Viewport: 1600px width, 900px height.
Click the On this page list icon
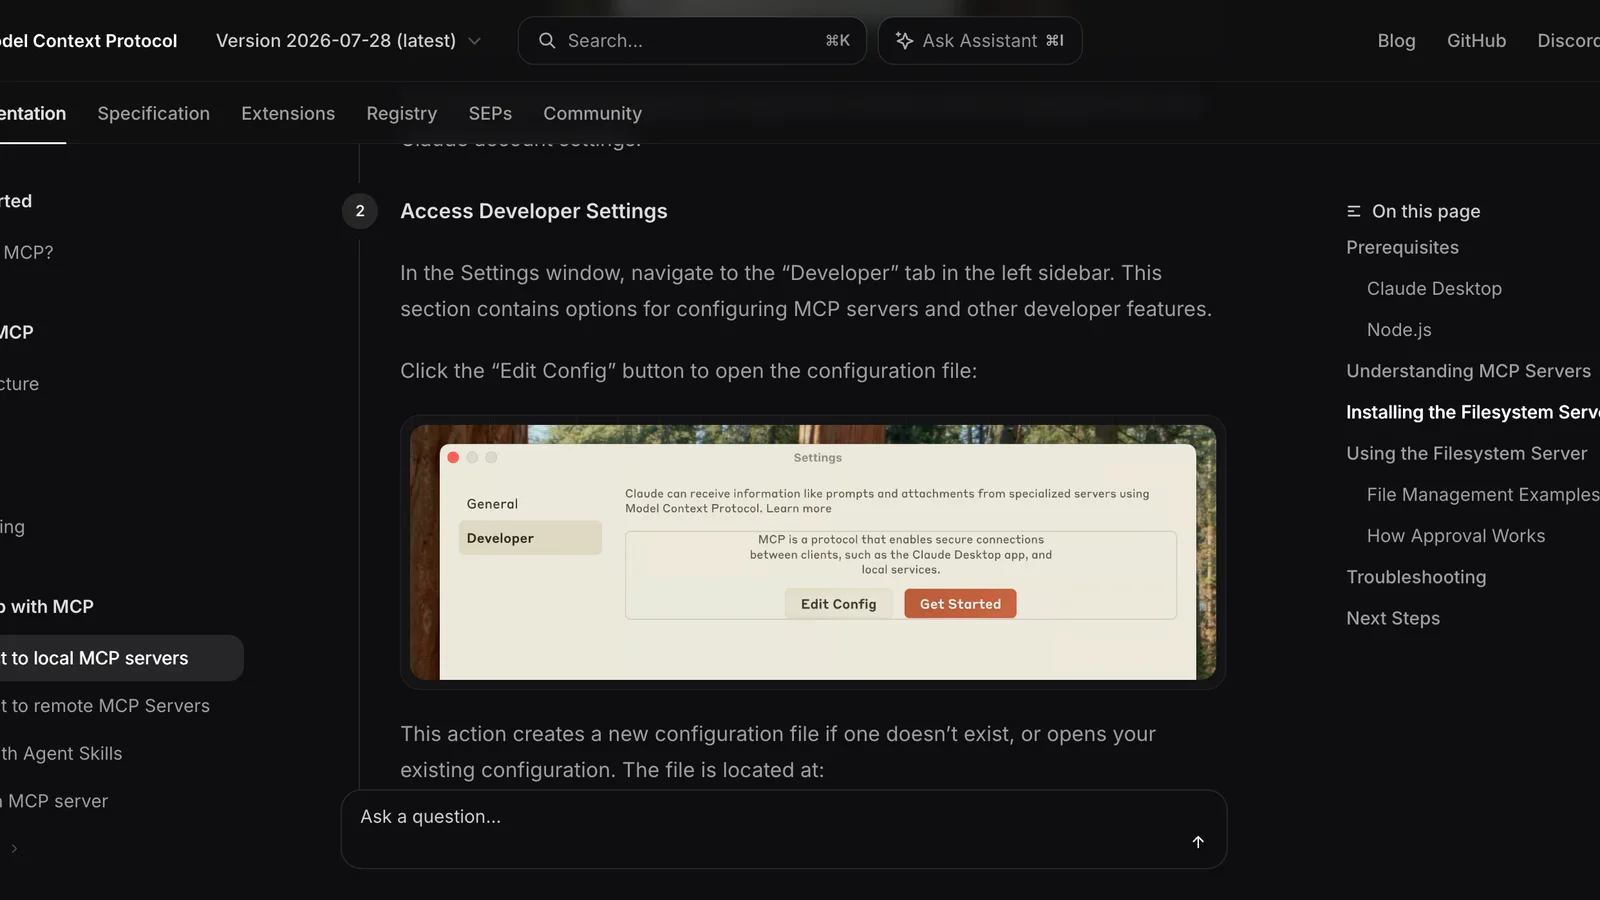(1354, 212)
